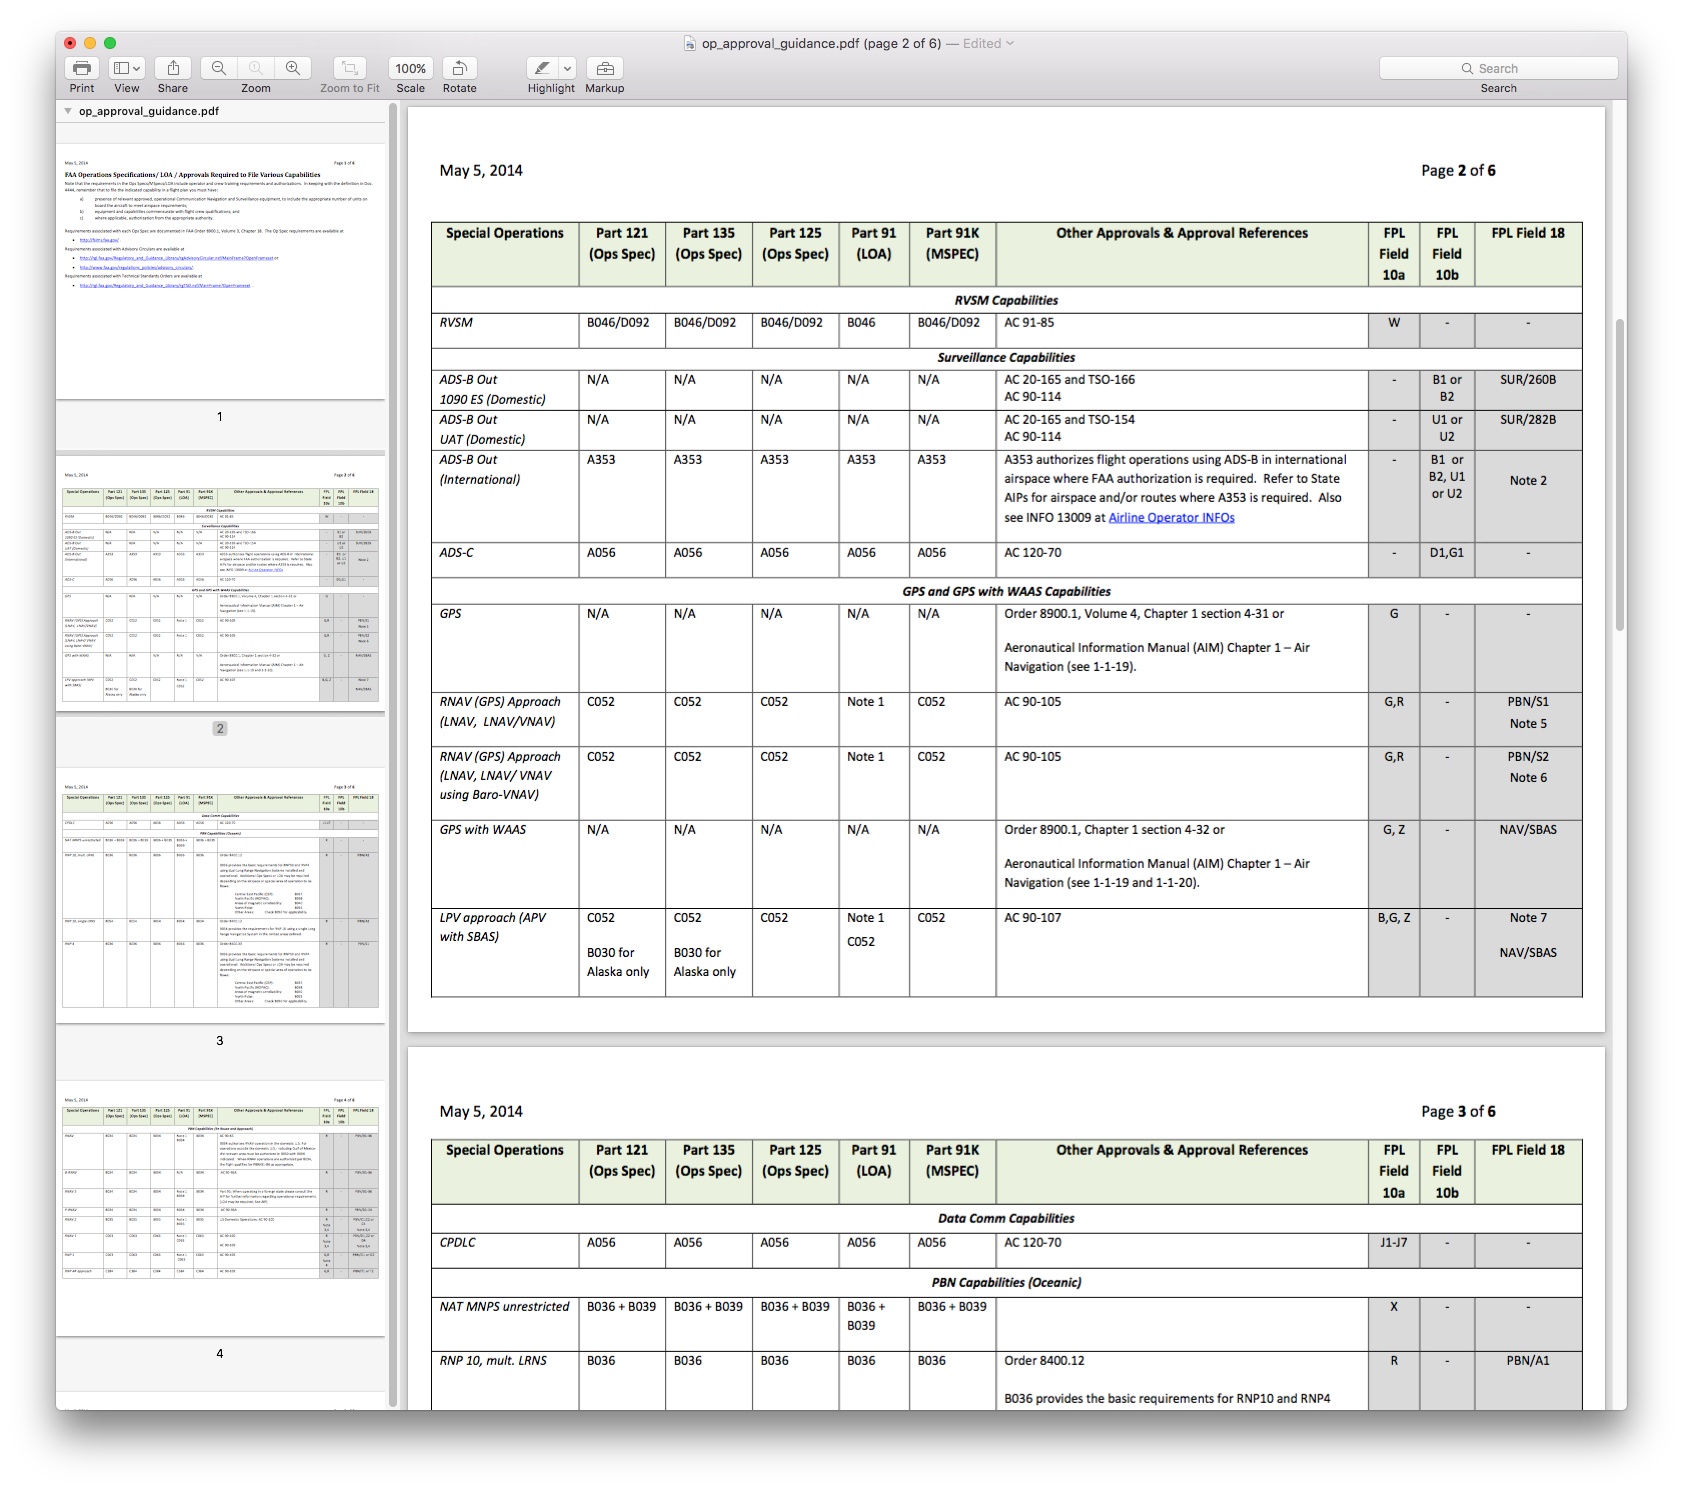Click the PDF document icon in title bar
1683x1490 pixels.
[690, 43]
